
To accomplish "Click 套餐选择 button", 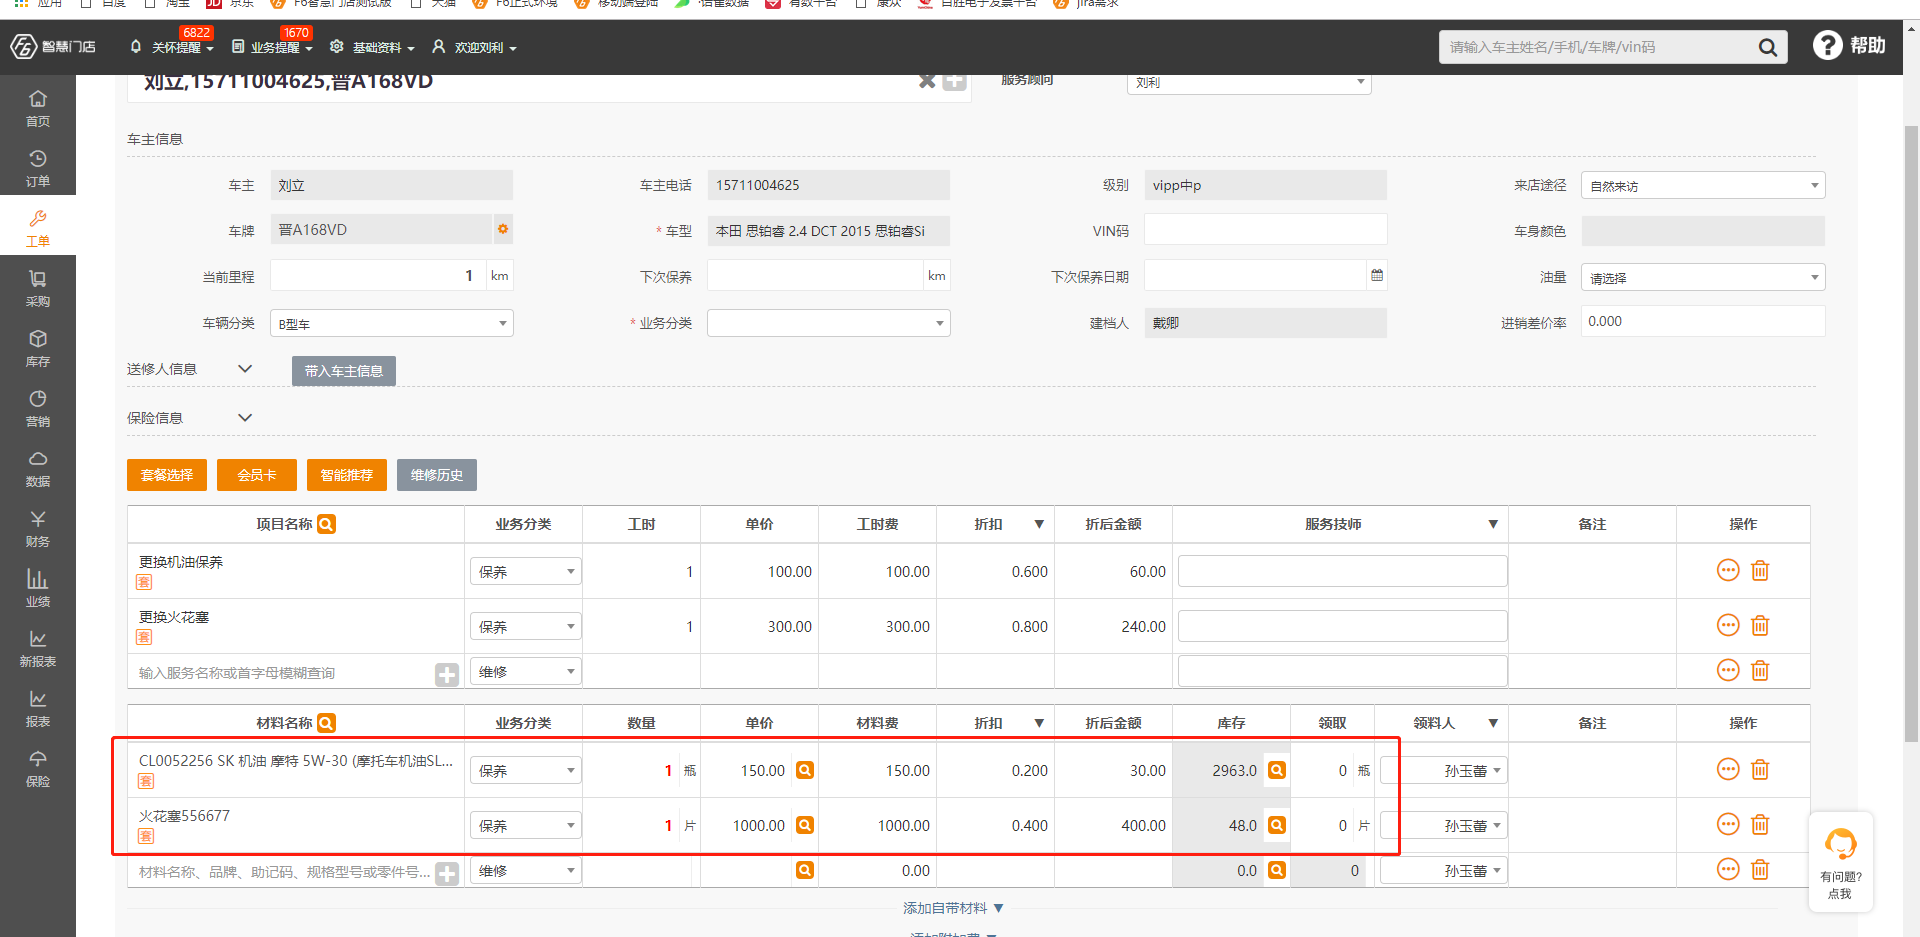I will 167,475.
